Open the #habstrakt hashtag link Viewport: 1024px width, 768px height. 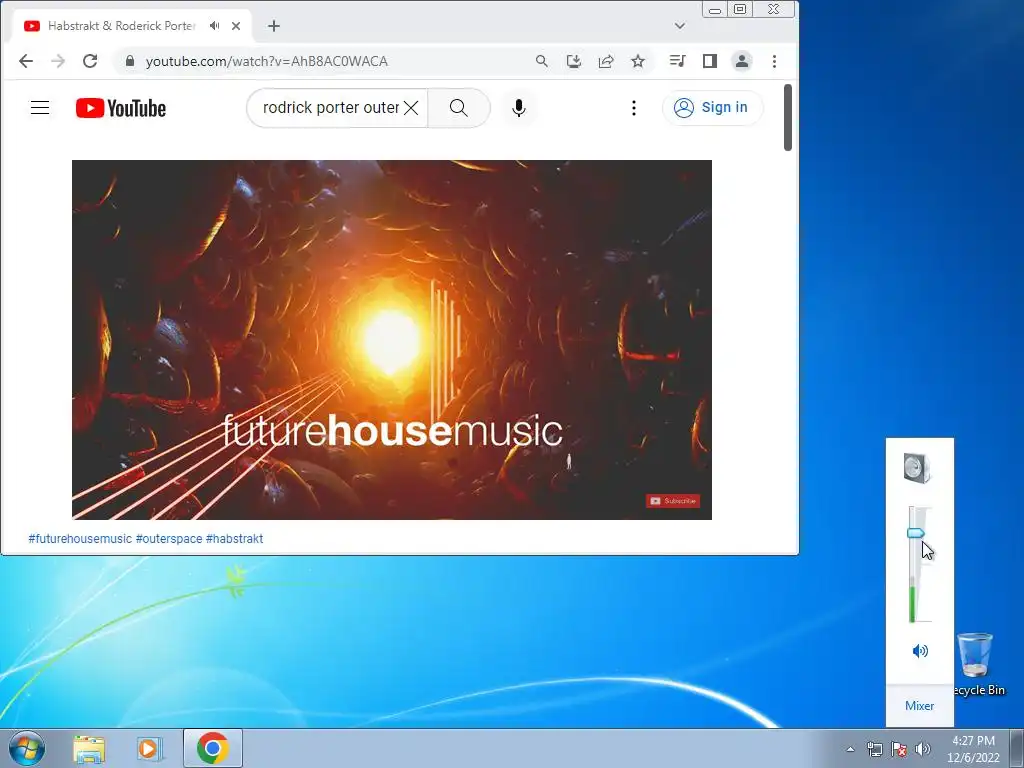pyautogui.click(x=234, y=539)
